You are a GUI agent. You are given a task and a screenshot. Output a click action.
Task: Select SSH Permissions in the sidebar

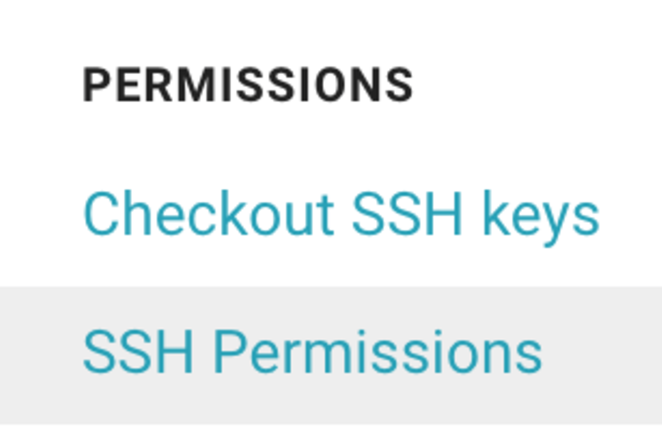pyautogui.click(x=312, y=352)
